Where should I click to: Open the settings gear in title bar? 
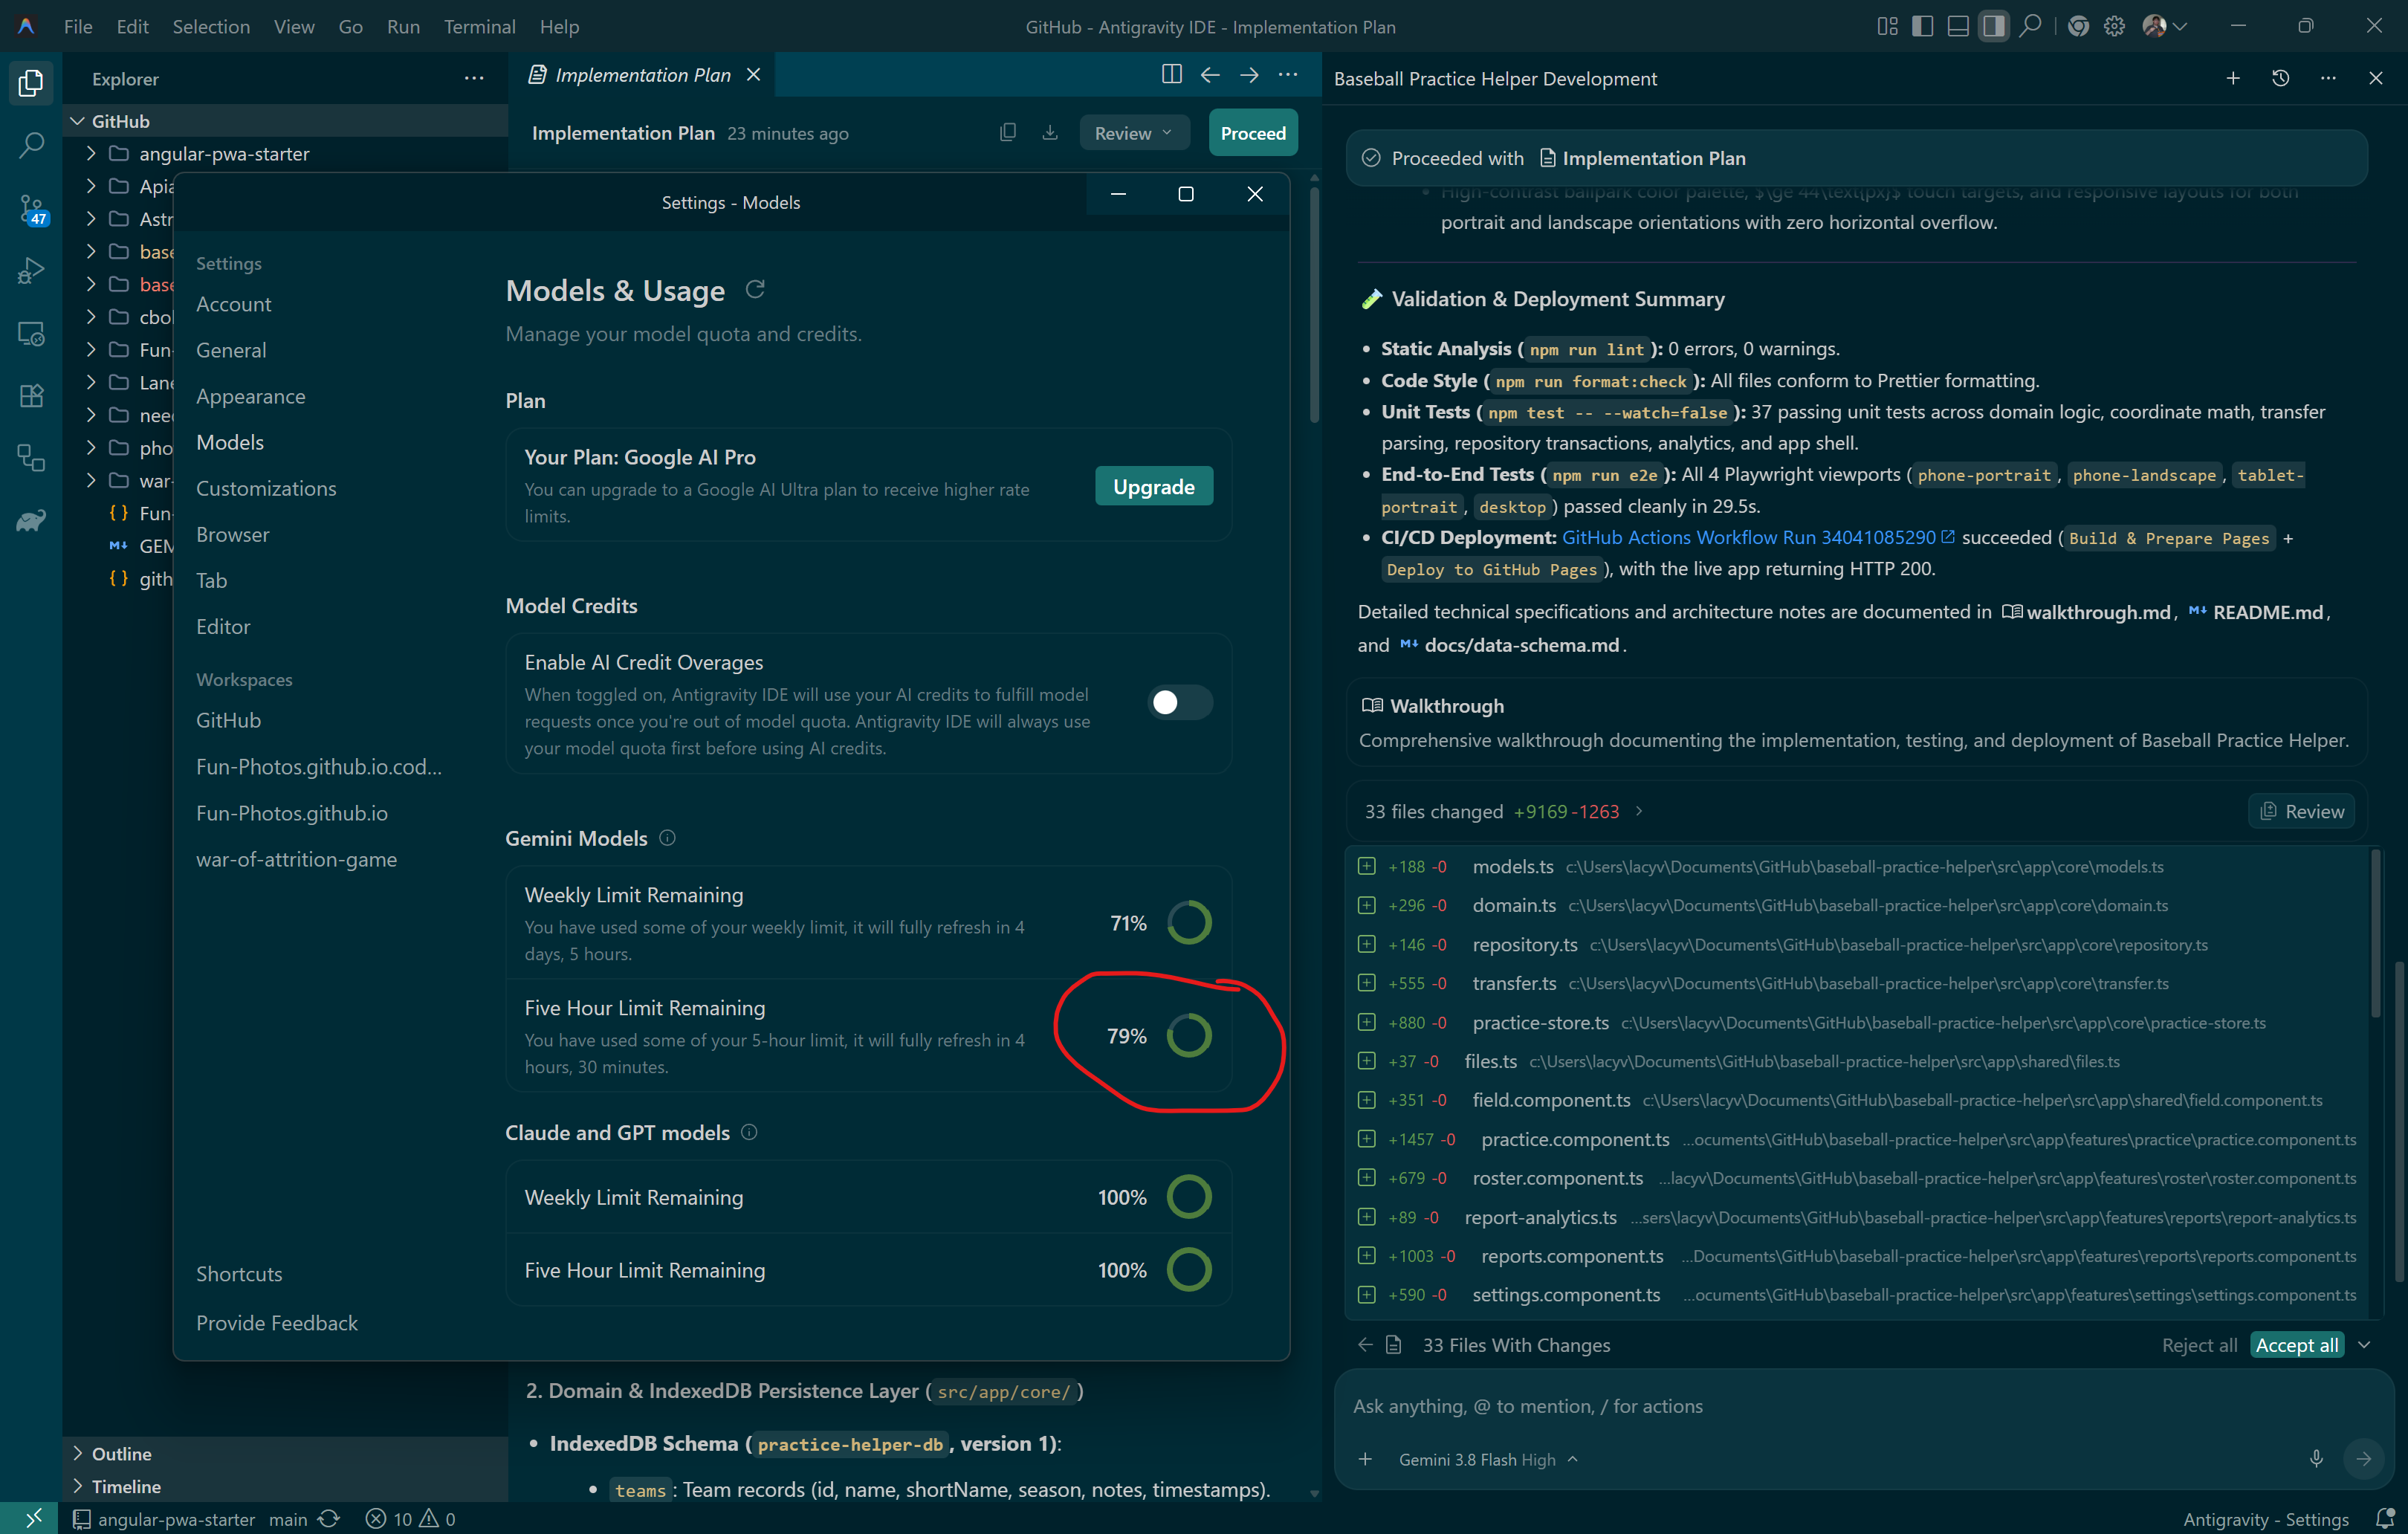pyautogui.click(x=2114, y=27)
